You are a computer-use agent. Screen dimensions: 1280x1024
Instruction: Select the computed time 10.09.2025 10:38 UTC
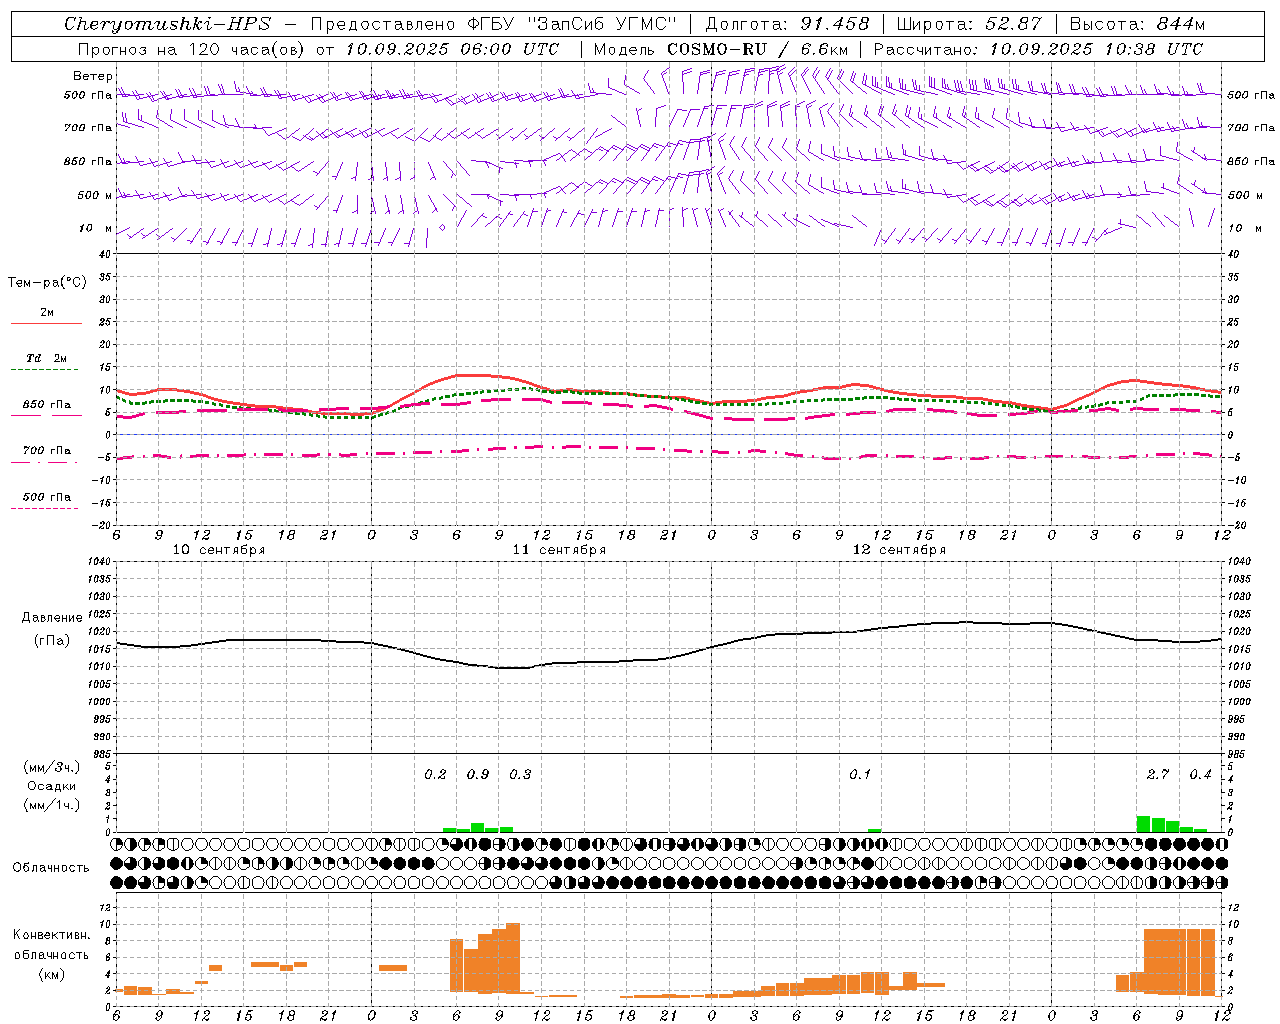pyautogui.click(x=1096, y=49)
